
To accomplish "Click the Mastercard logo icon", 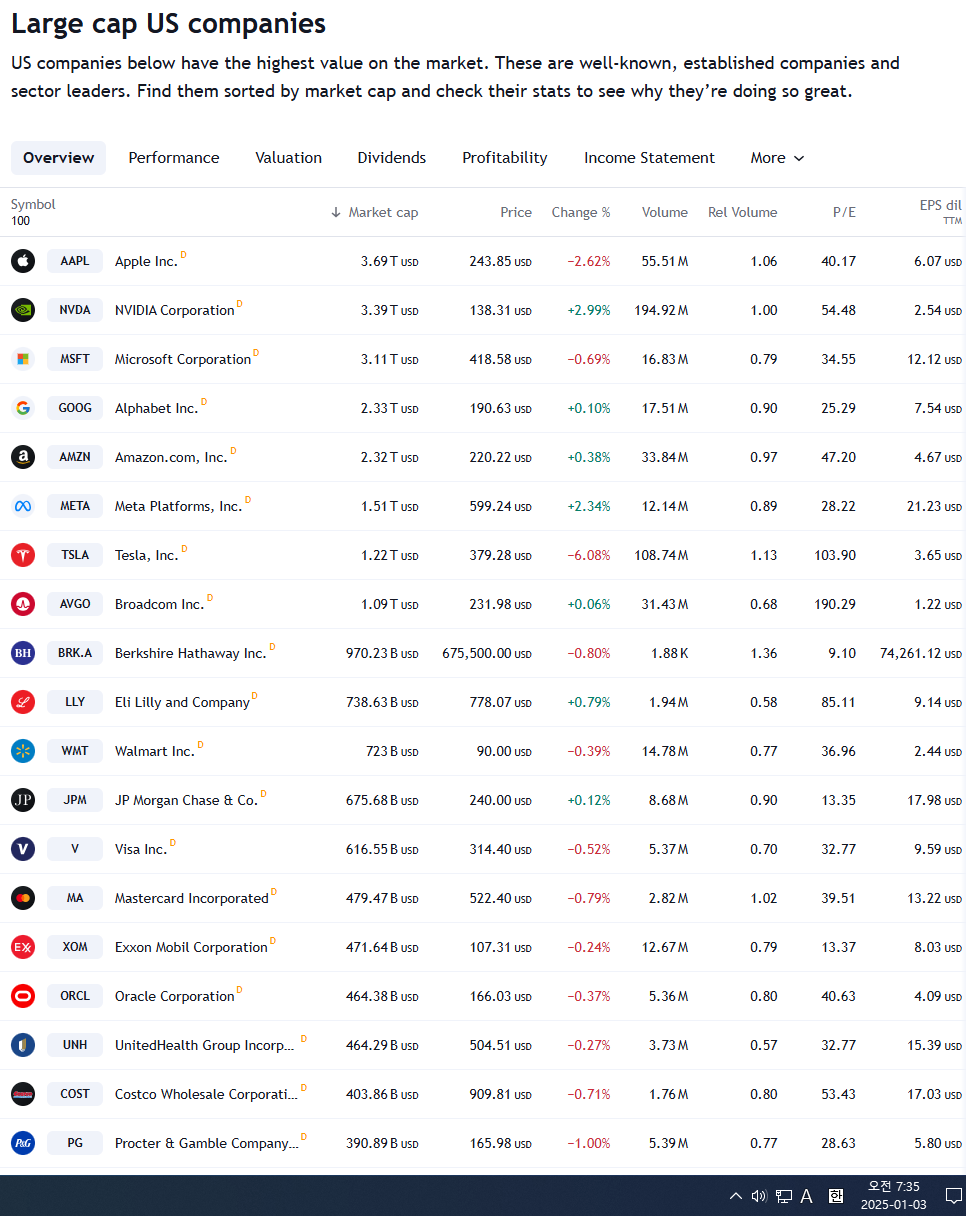I will click(x=23, y=898).
